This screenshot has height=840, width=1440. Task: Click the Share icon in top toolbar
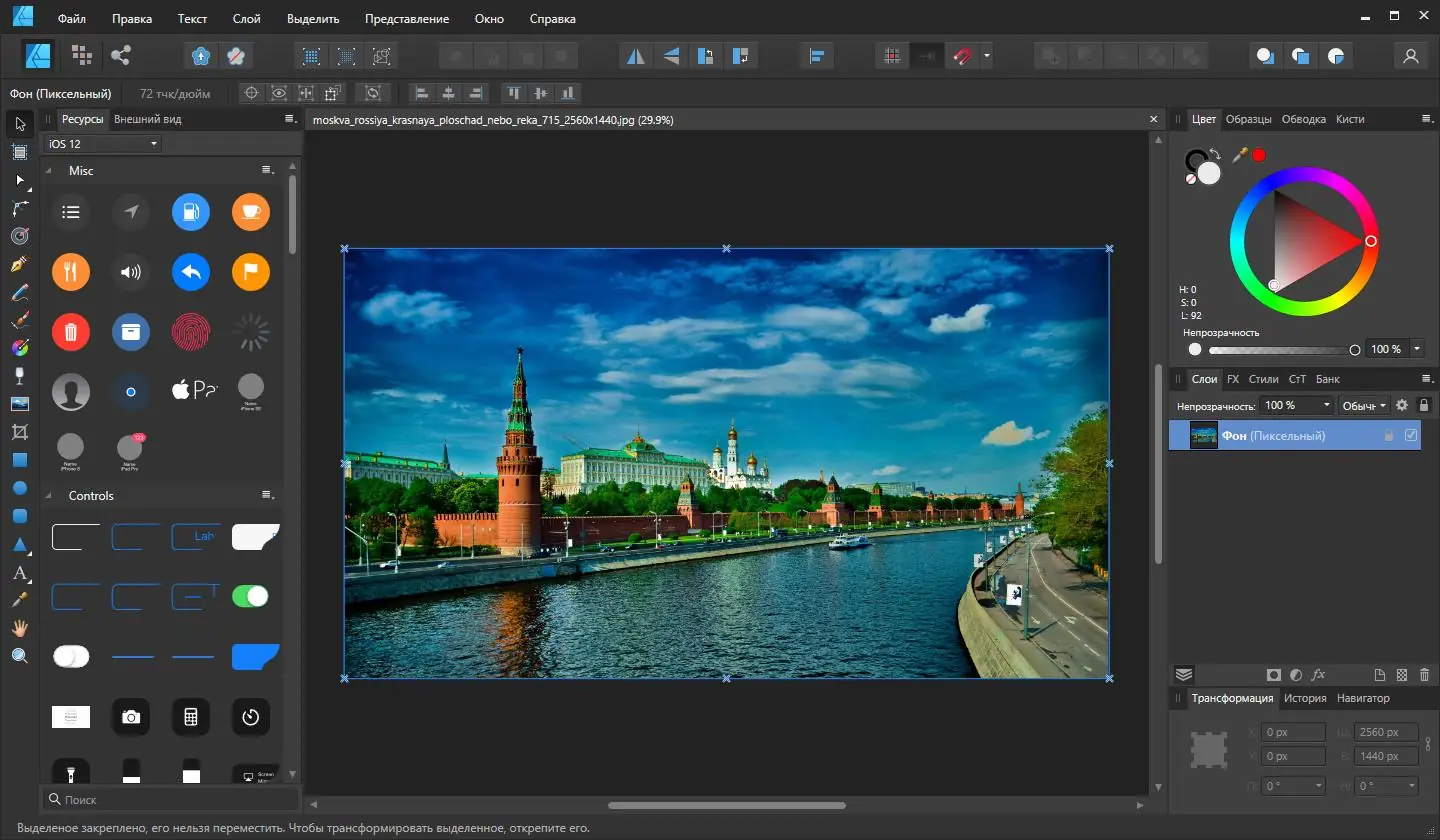pyautogui.click(x=121, y=56)
